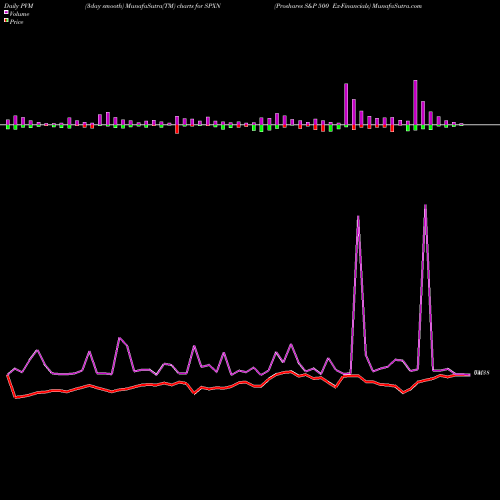Select the 'Price' legend label

(16, 22)
